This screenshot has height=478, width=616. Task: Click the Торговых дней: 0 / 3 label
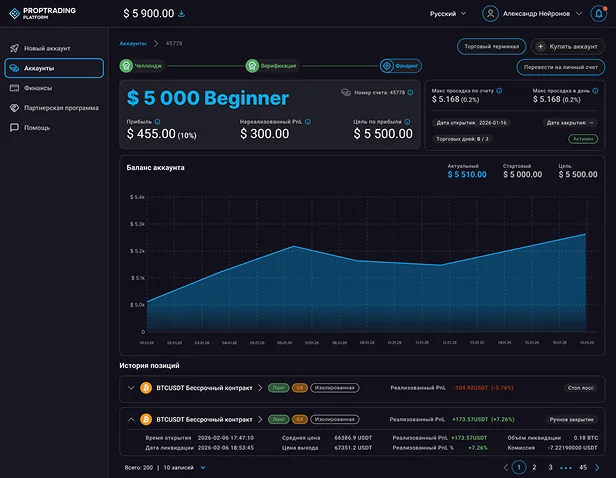pos(462,139)
